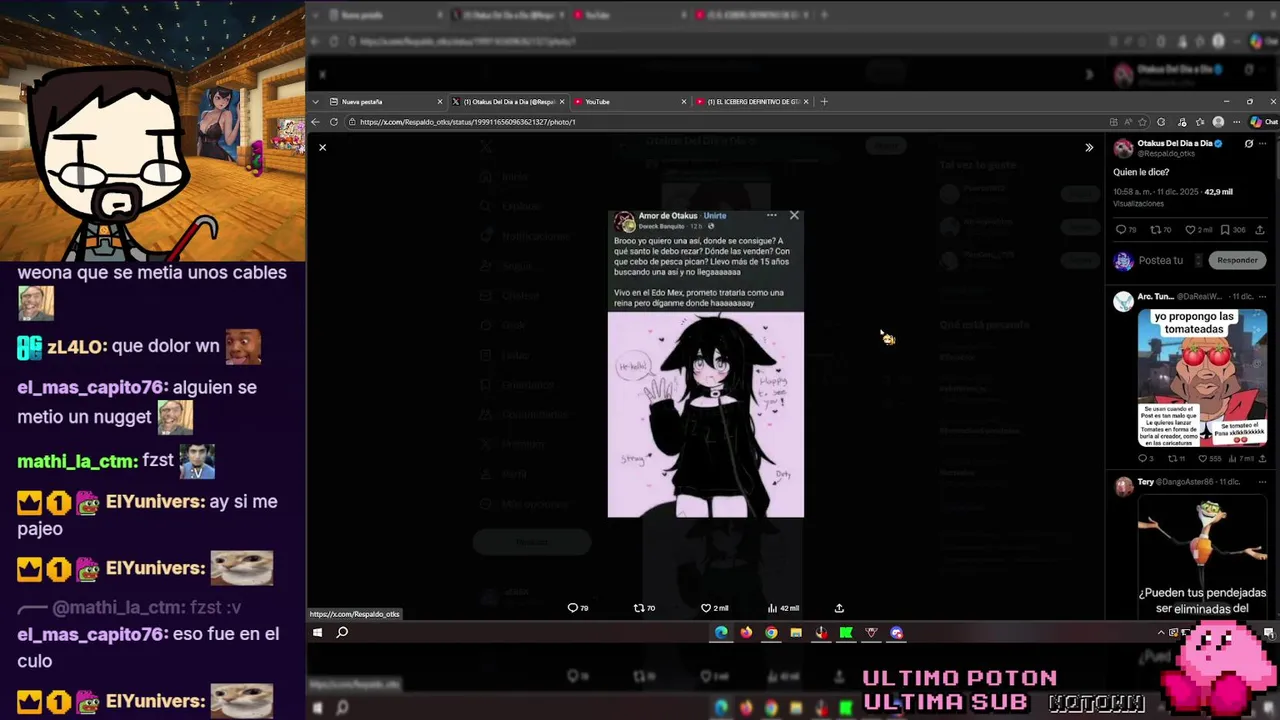Open the anime girl drawing image
The width and height of the screenshot is (1280, 720).
click(x=705, y=414)
